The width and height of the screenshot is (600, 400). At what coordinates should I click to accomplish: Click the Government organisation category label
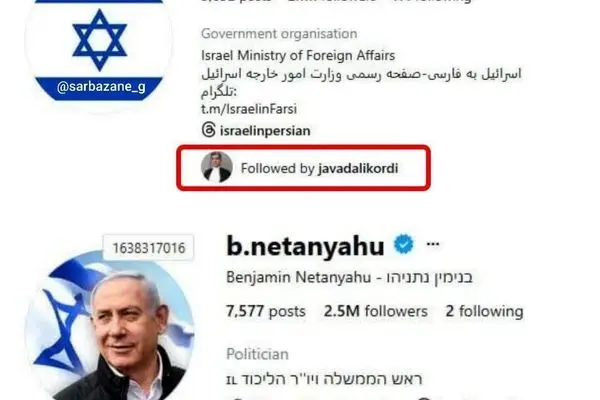tap(279, 34)
